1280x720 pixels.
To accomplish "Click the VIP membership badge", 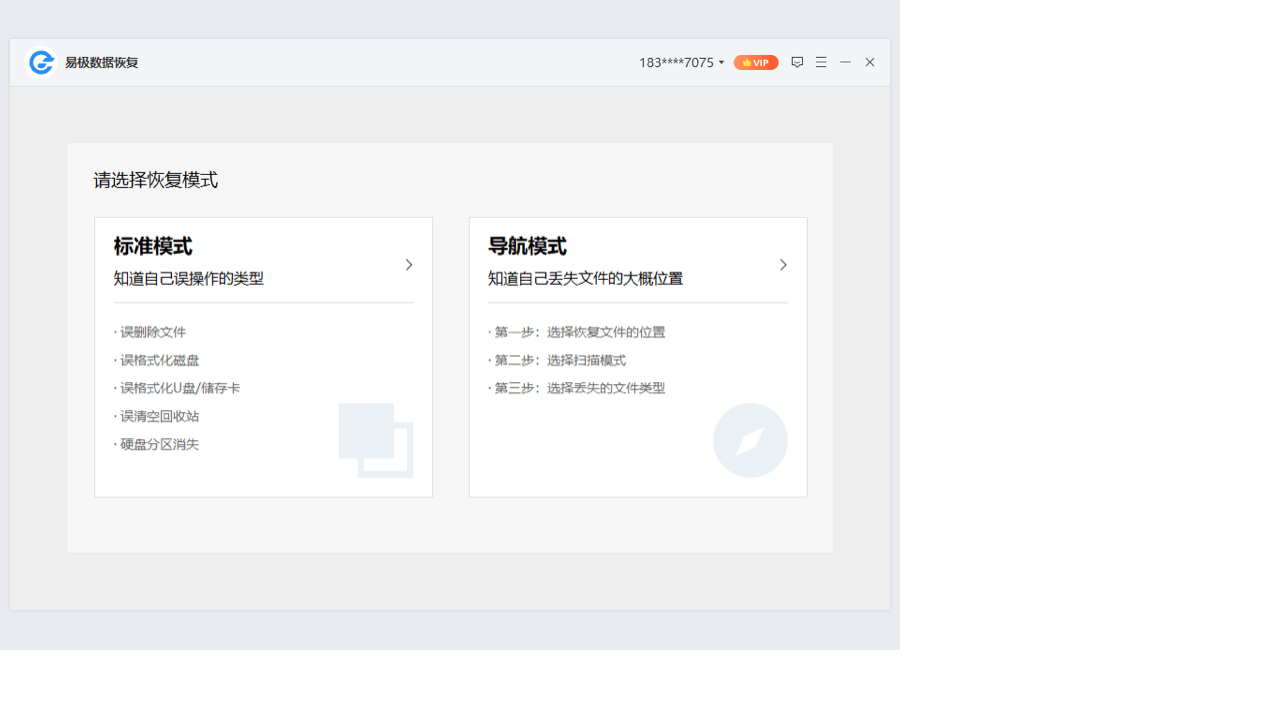I will pos(755,62).
